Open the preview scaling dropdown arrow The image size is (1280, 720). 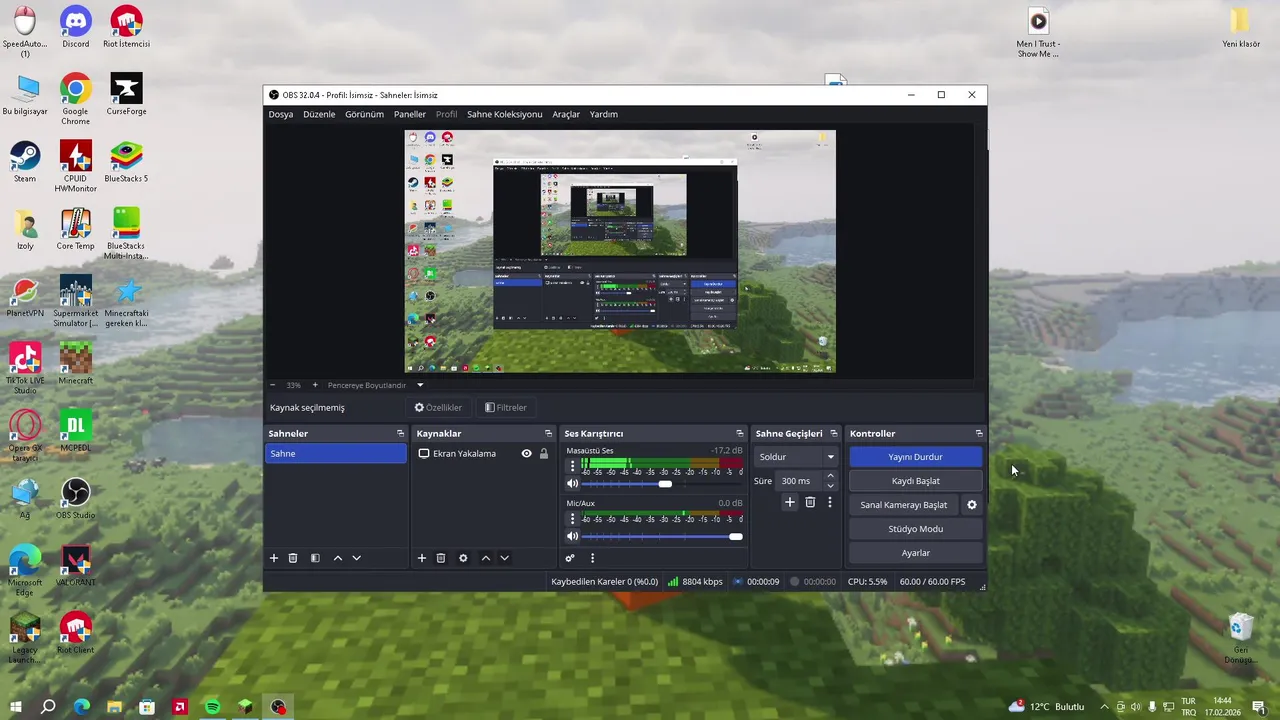point(420,385)
